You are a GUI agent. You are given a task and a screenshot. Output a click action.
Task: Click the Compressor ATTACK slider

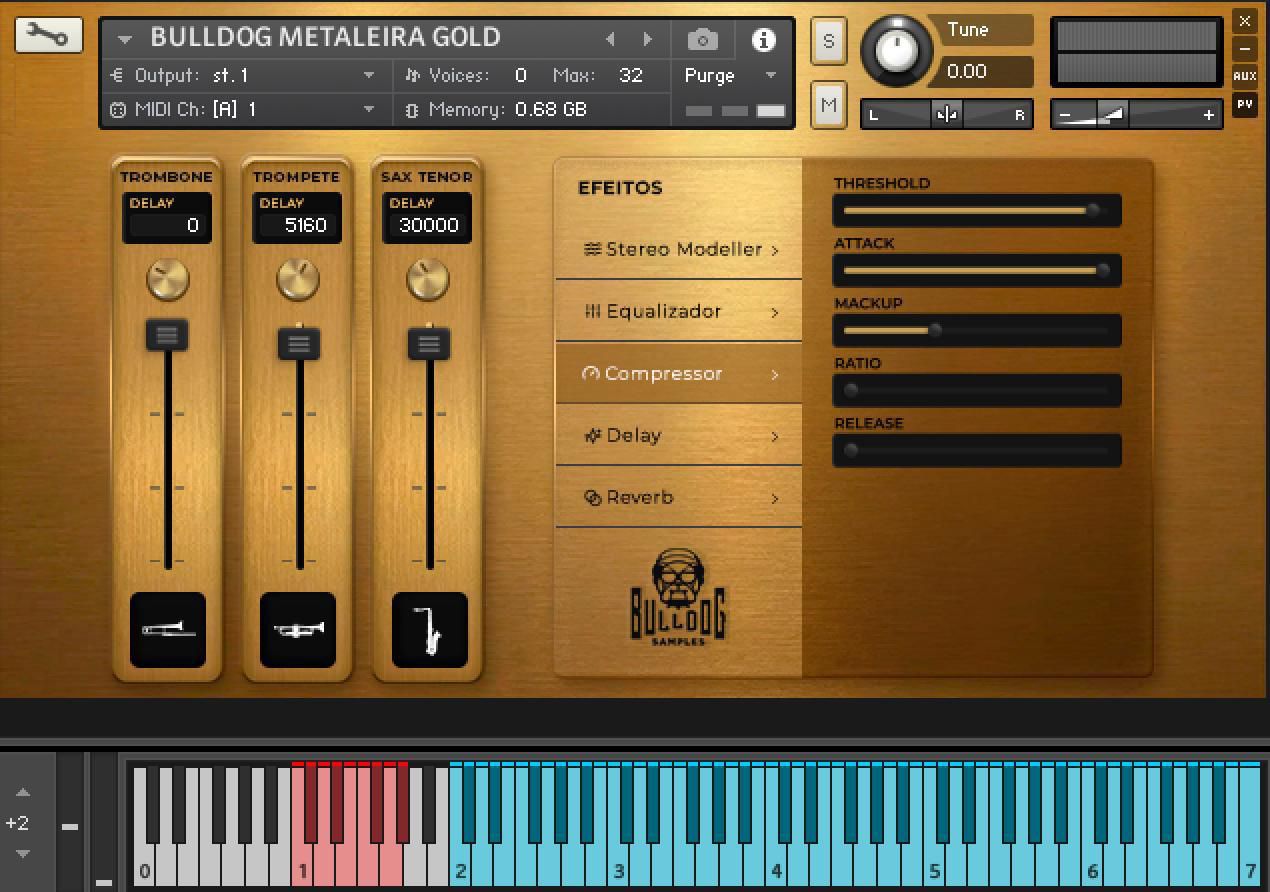[976, 270]
